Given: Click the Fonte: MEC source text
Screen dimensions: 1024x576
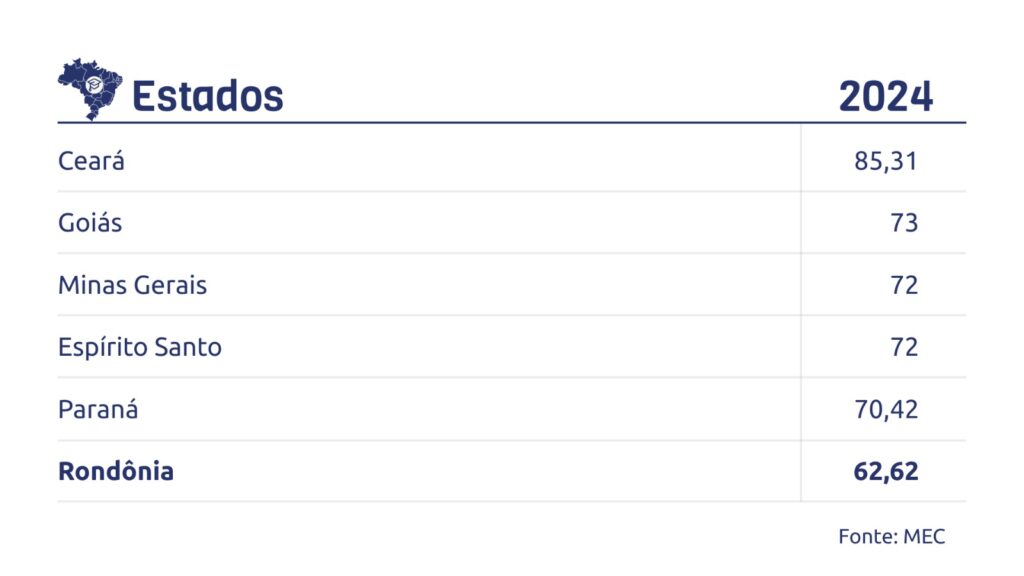Looking at the screenshot, I should coord(891,537).
